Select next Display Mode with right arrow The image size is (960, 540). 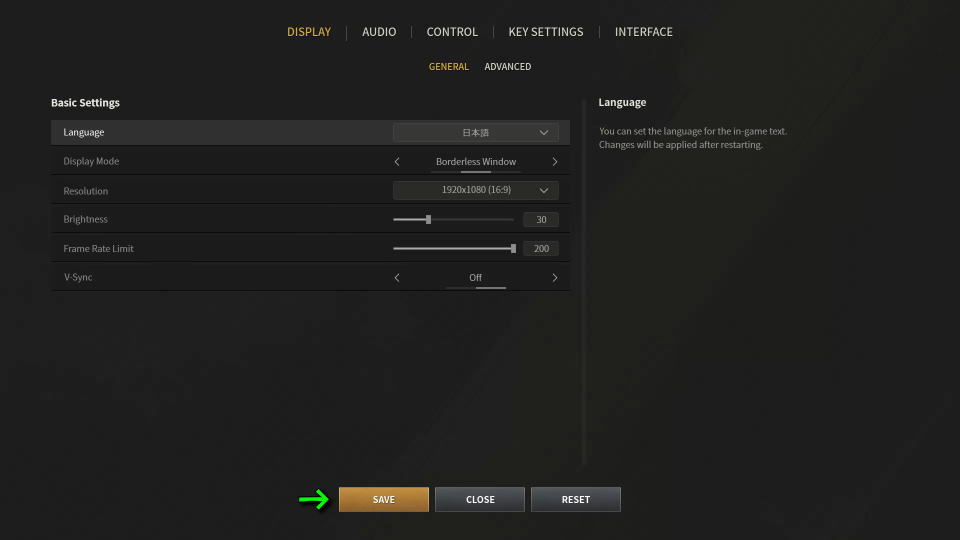pos(555,162)
